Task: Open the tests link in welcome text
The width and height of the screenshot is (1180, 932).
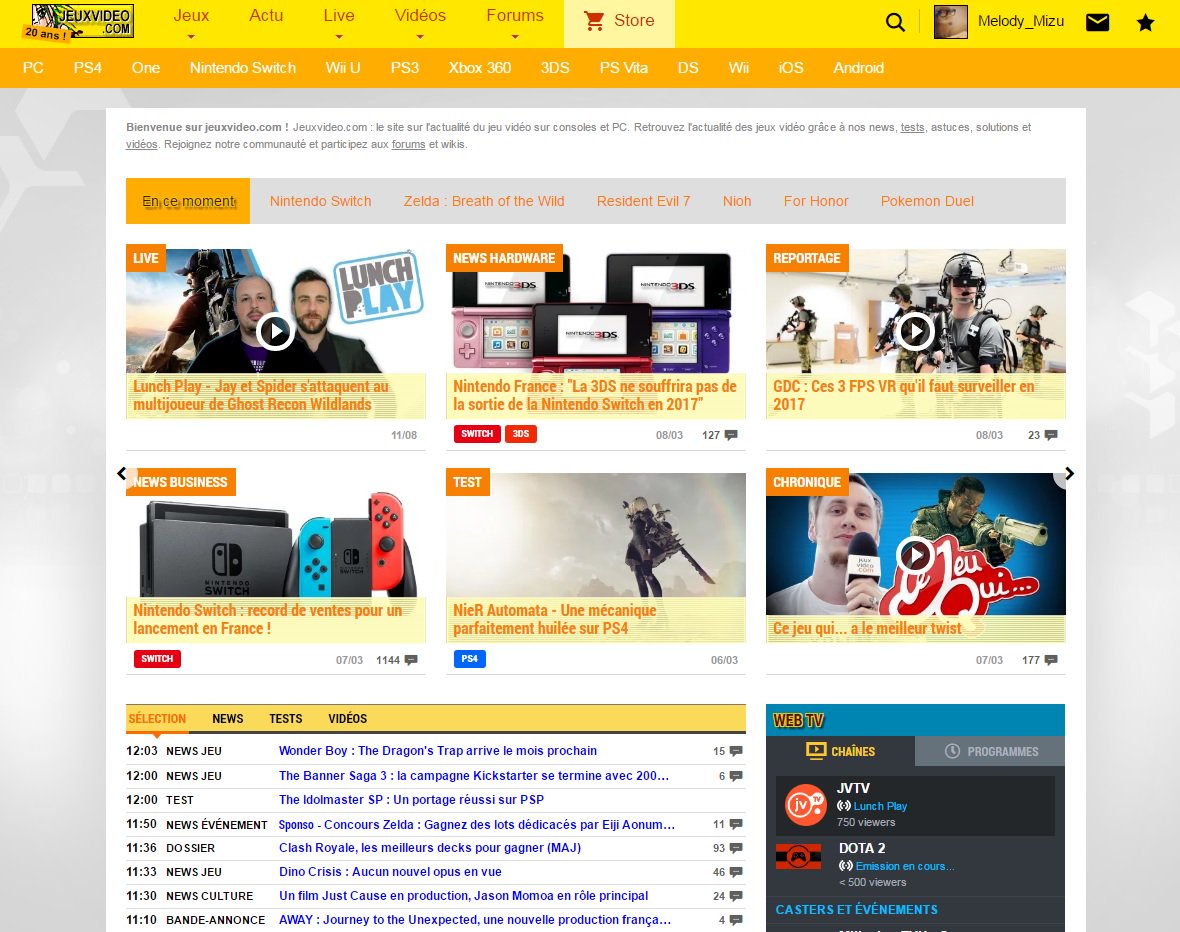Action: tap(912, 127)
